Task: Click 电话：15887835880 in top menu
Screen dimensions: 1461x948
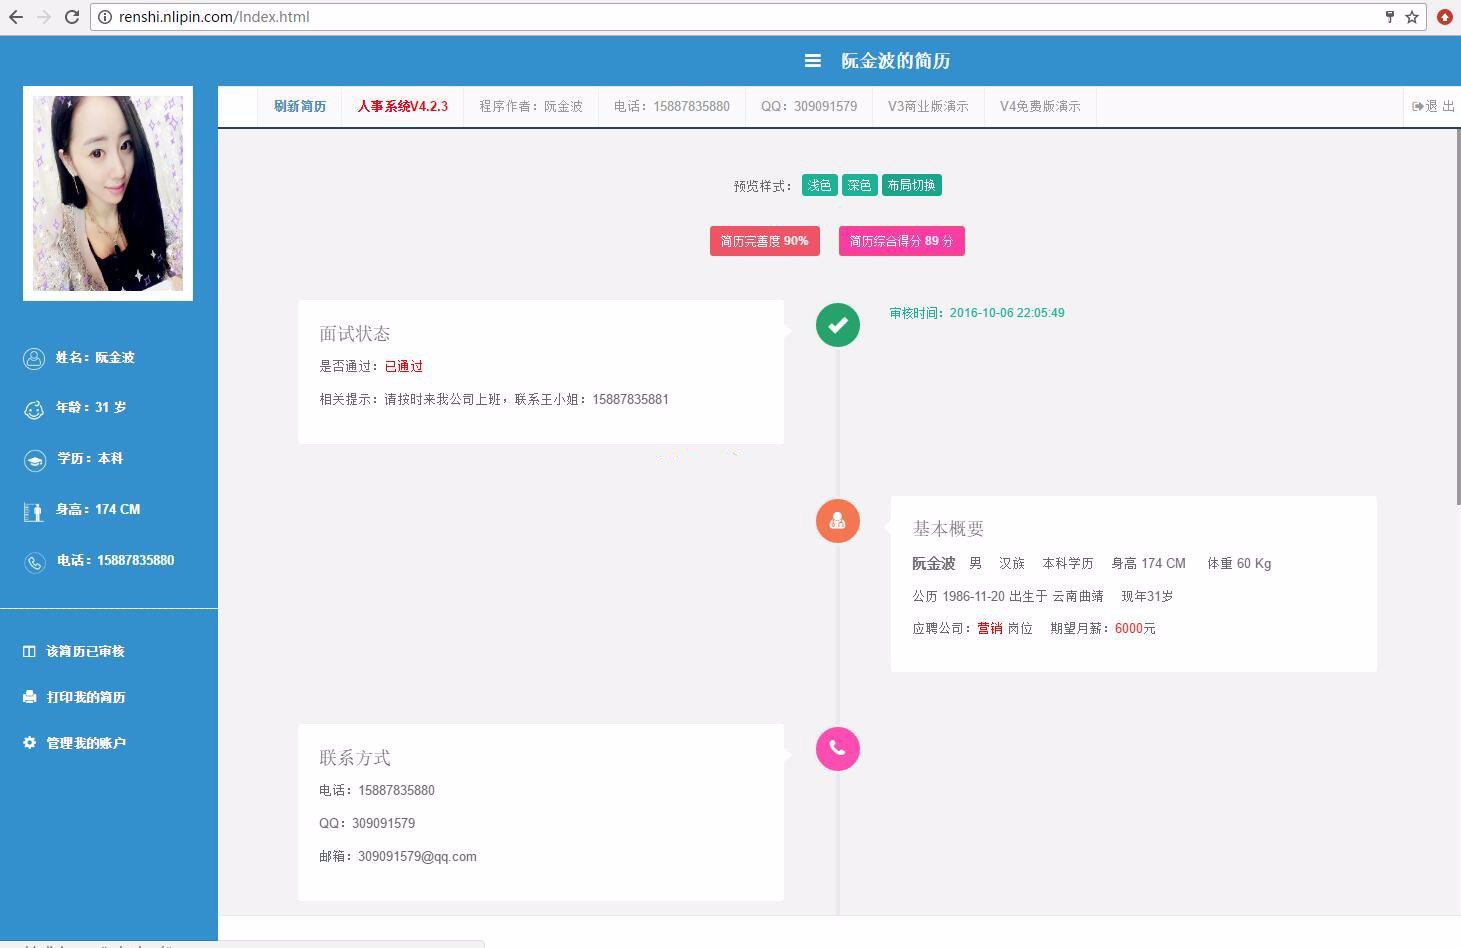Action: coord(672,106)
